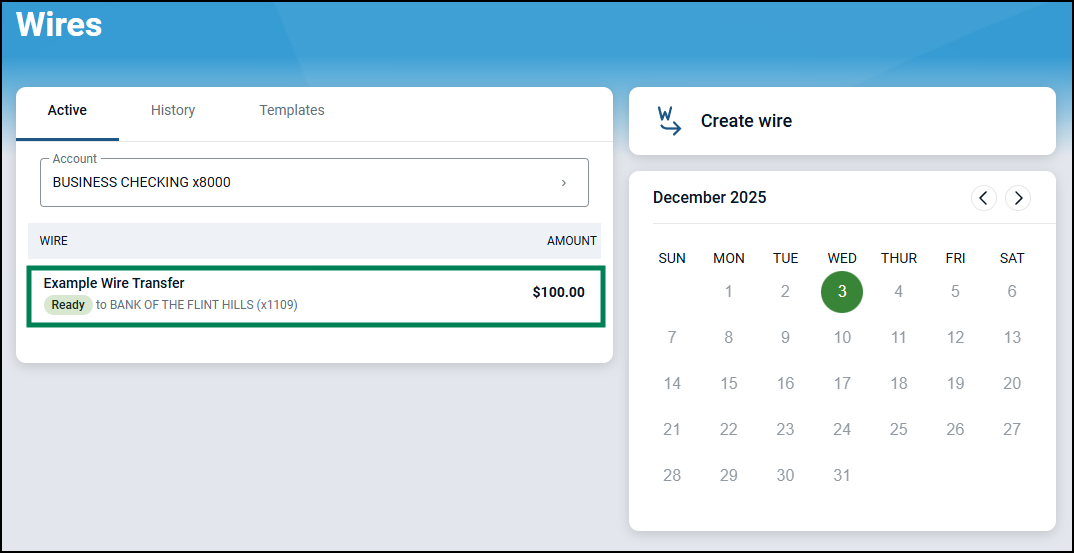Go to previous month in calendar
The height and width of the screenshot is (553, 1074).
pyautogui.click(x=984, y=198)
